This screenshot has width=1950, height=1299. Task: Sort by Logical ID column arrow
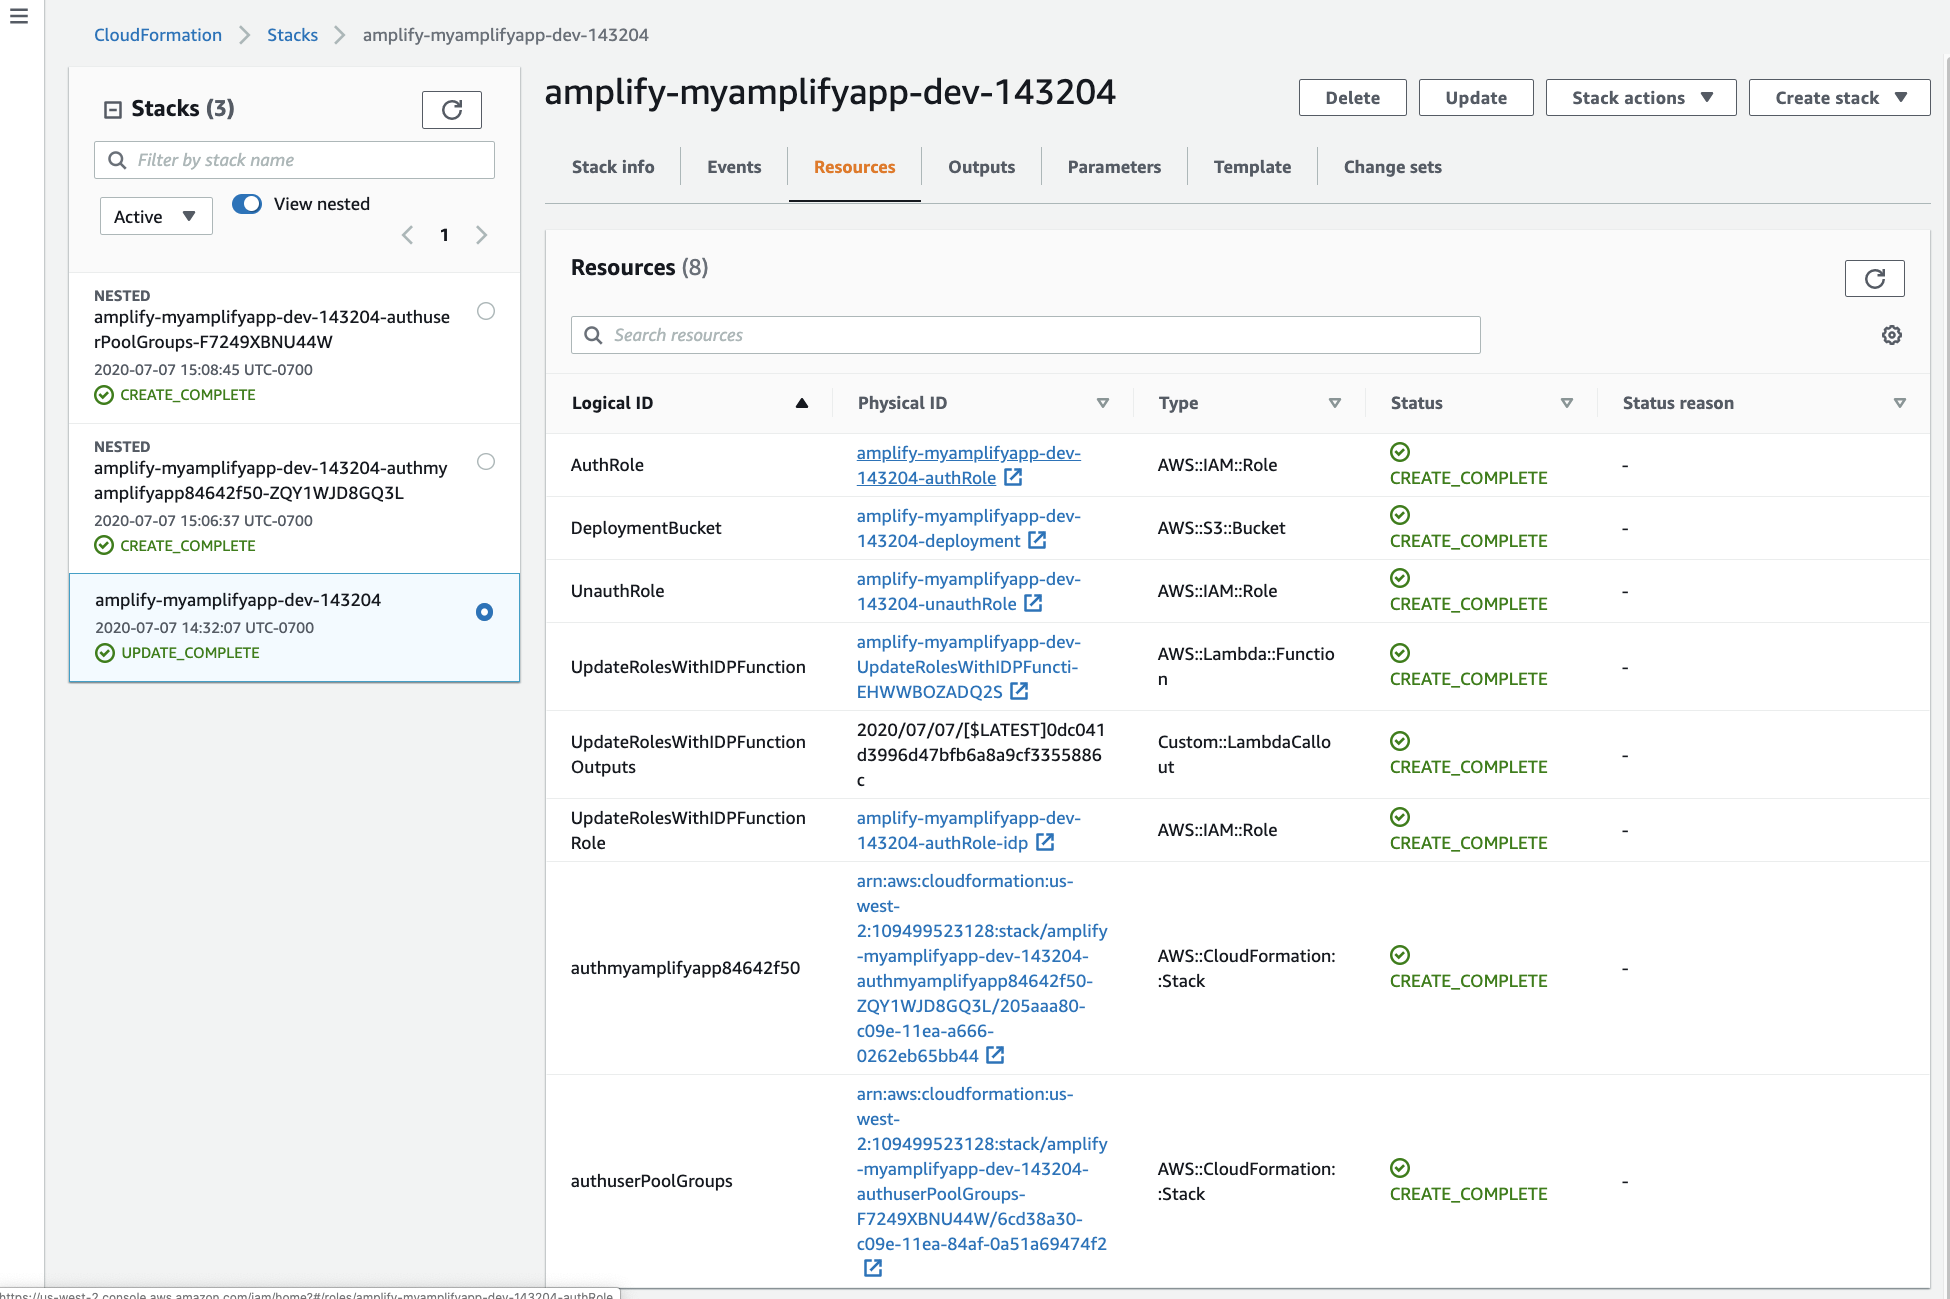pos(802,403)
